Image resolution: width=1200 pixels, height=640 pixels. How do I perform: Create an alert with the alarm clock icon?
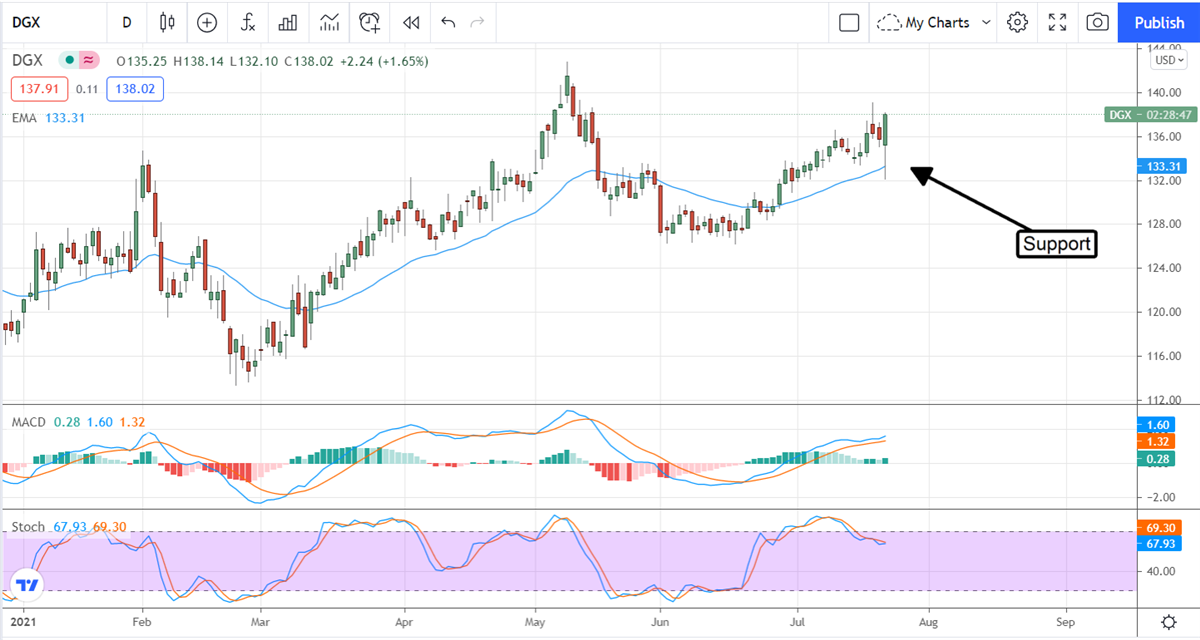[370, 22]
